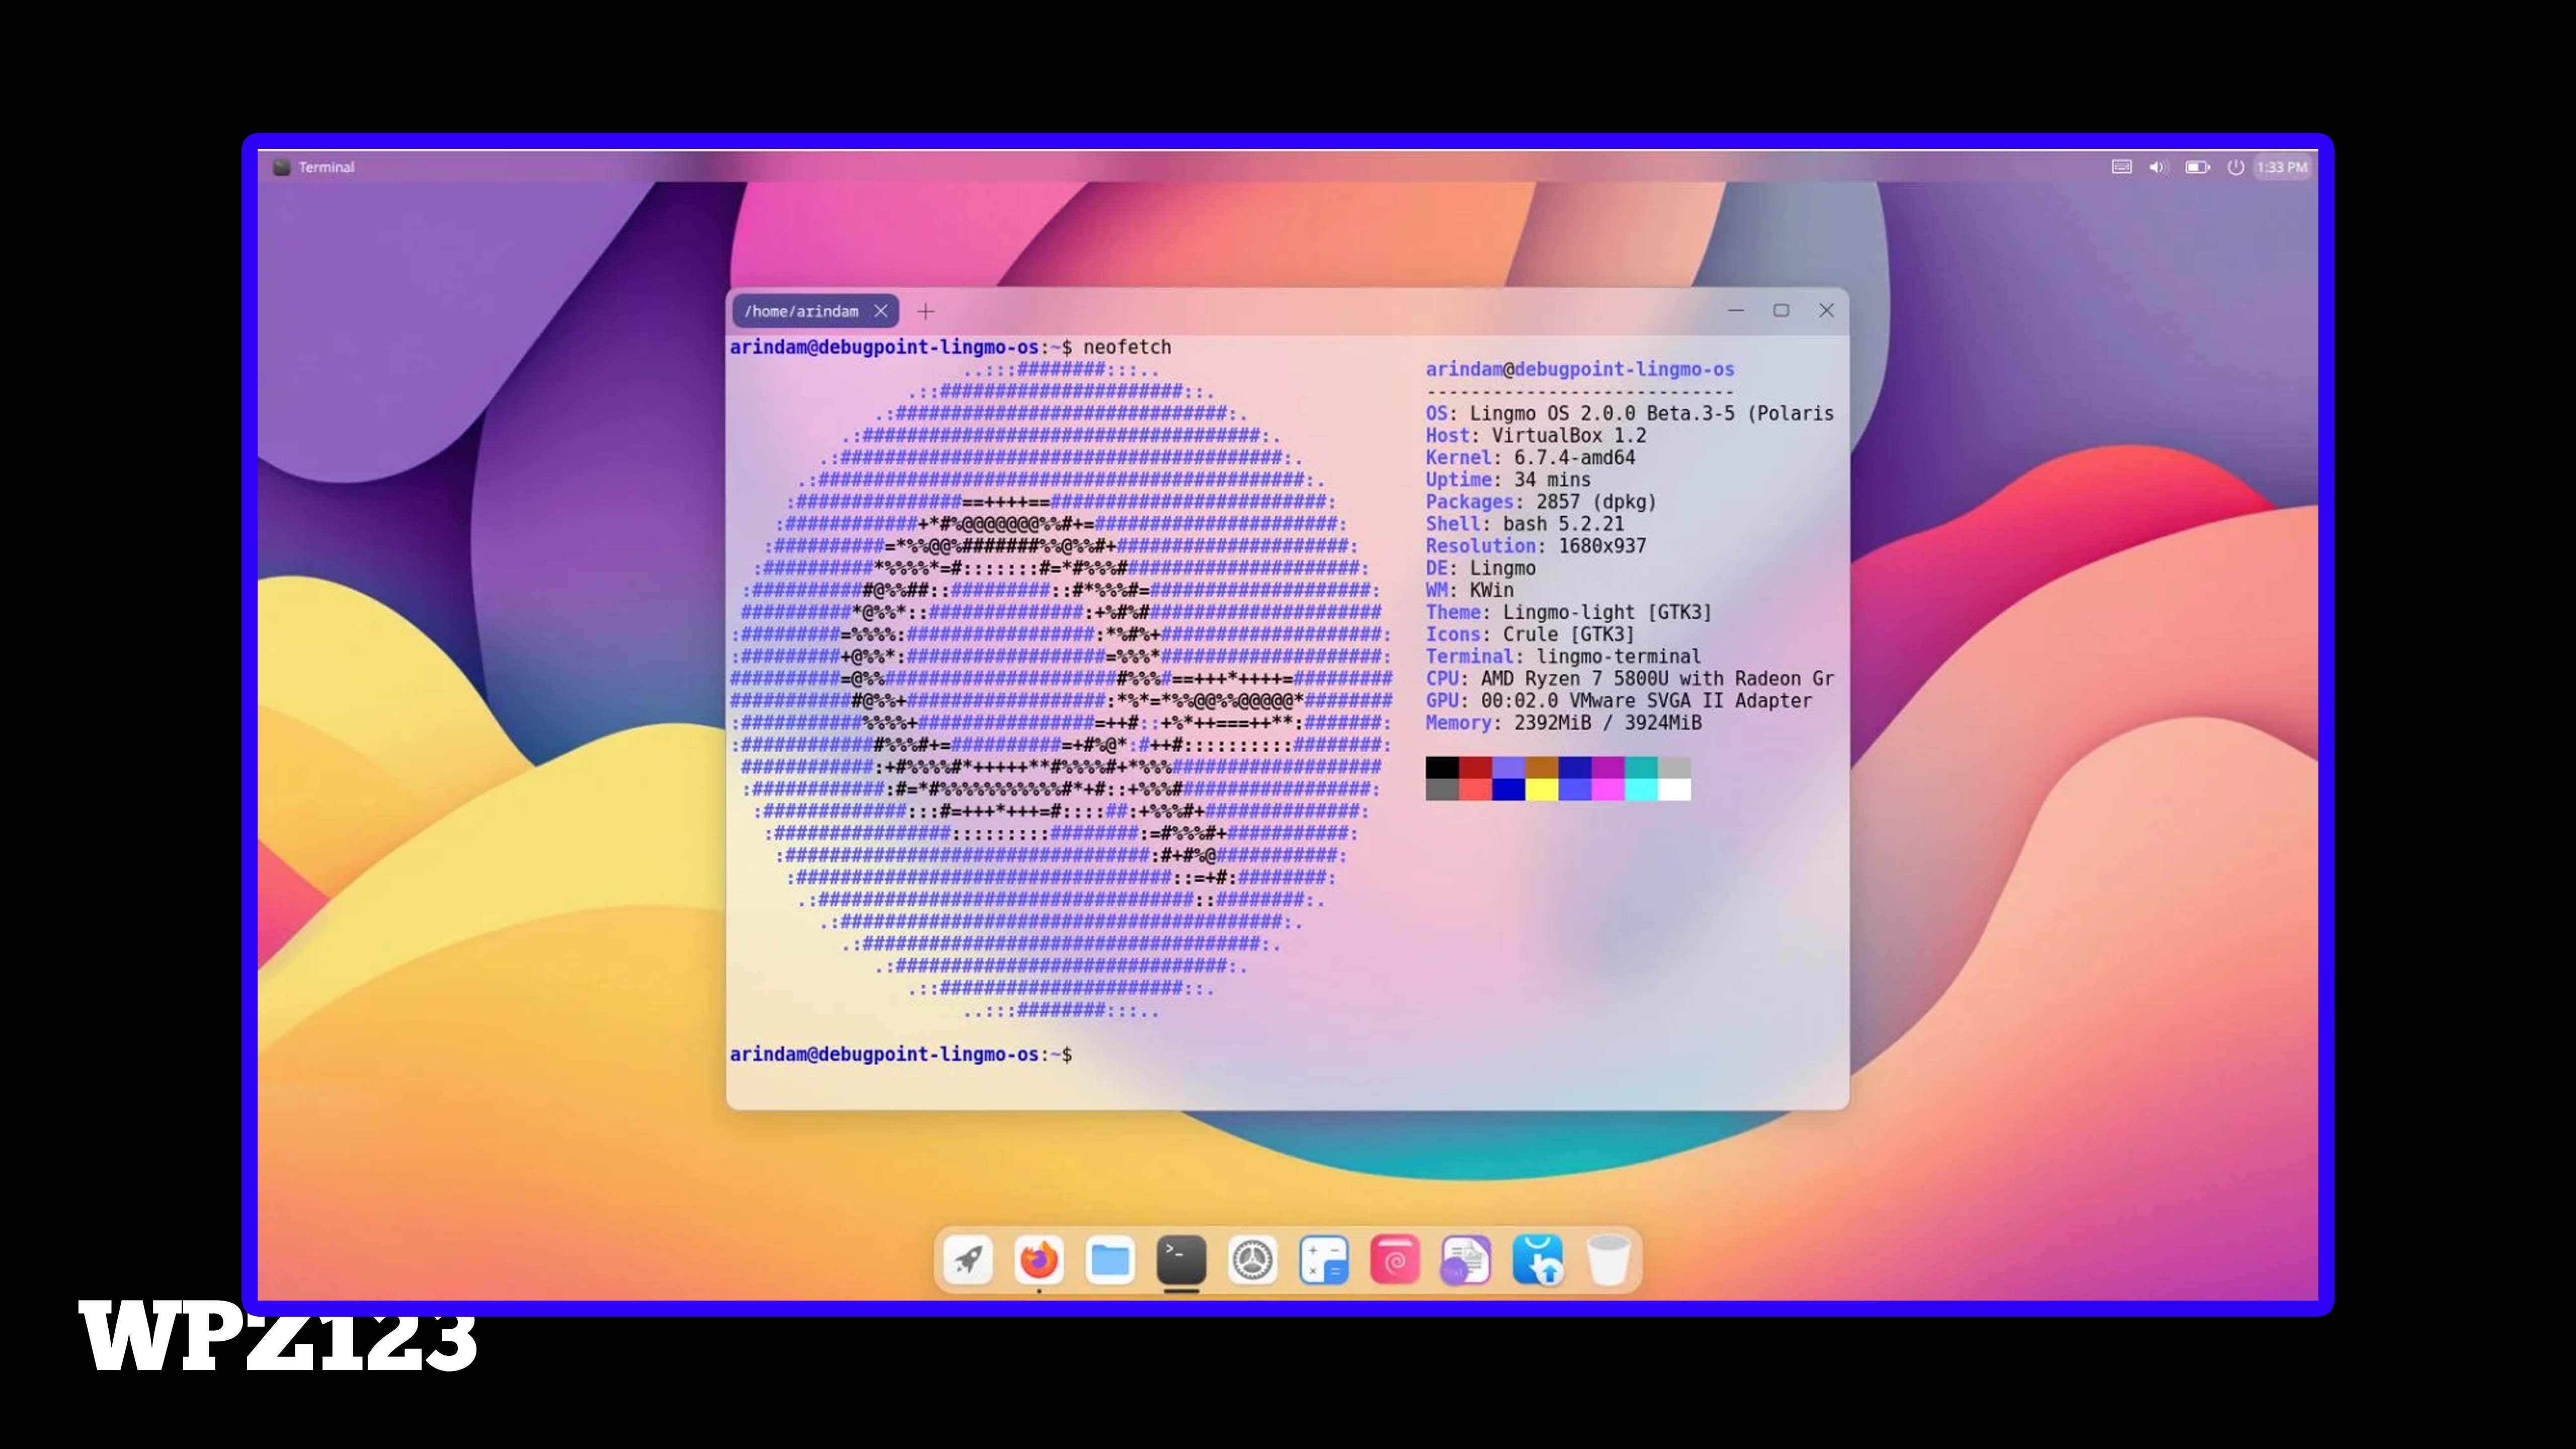Click the Terminal app name in top panel
Screen dimensions: 2576x1449
pos(326,167)
